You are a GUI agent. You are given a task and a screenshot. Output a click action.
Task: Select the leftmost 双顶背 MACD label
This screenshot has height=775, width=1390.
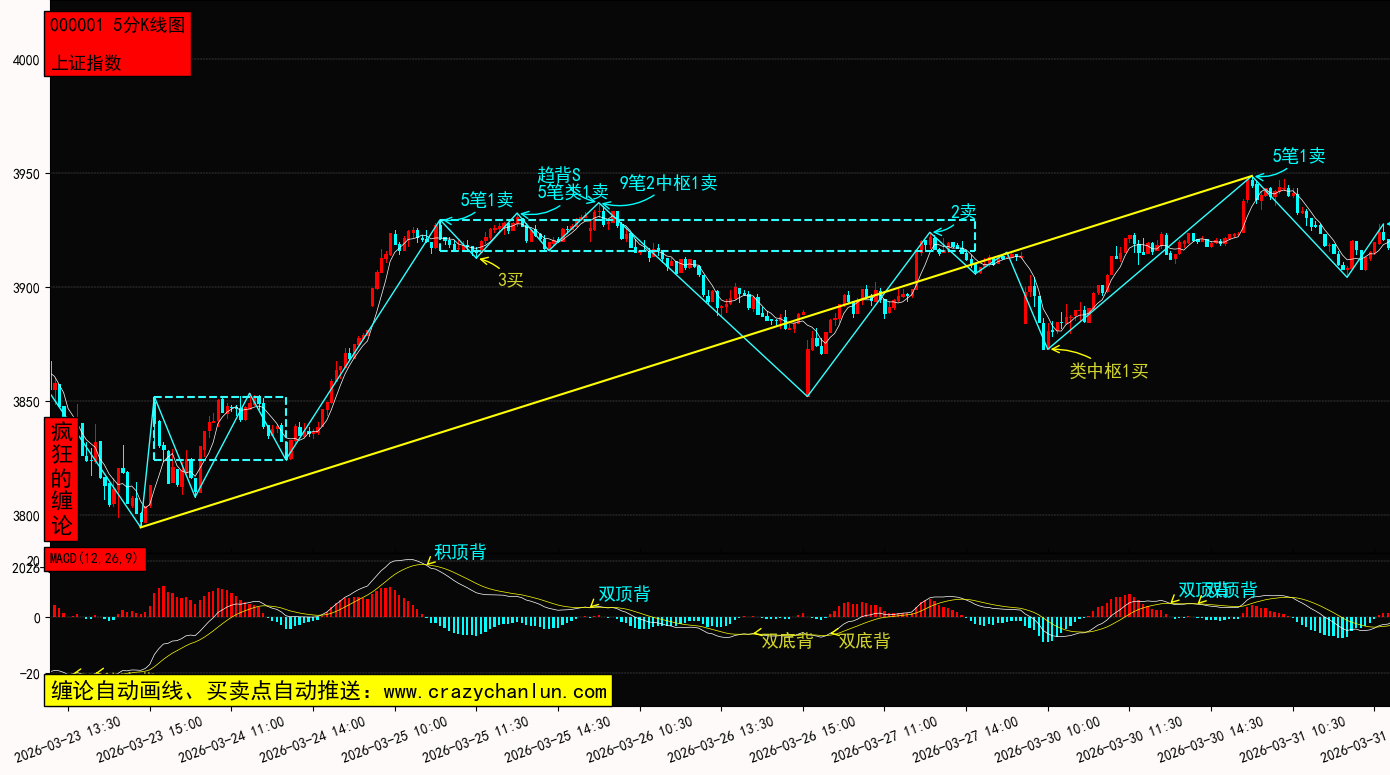click(x=624, y=594)
